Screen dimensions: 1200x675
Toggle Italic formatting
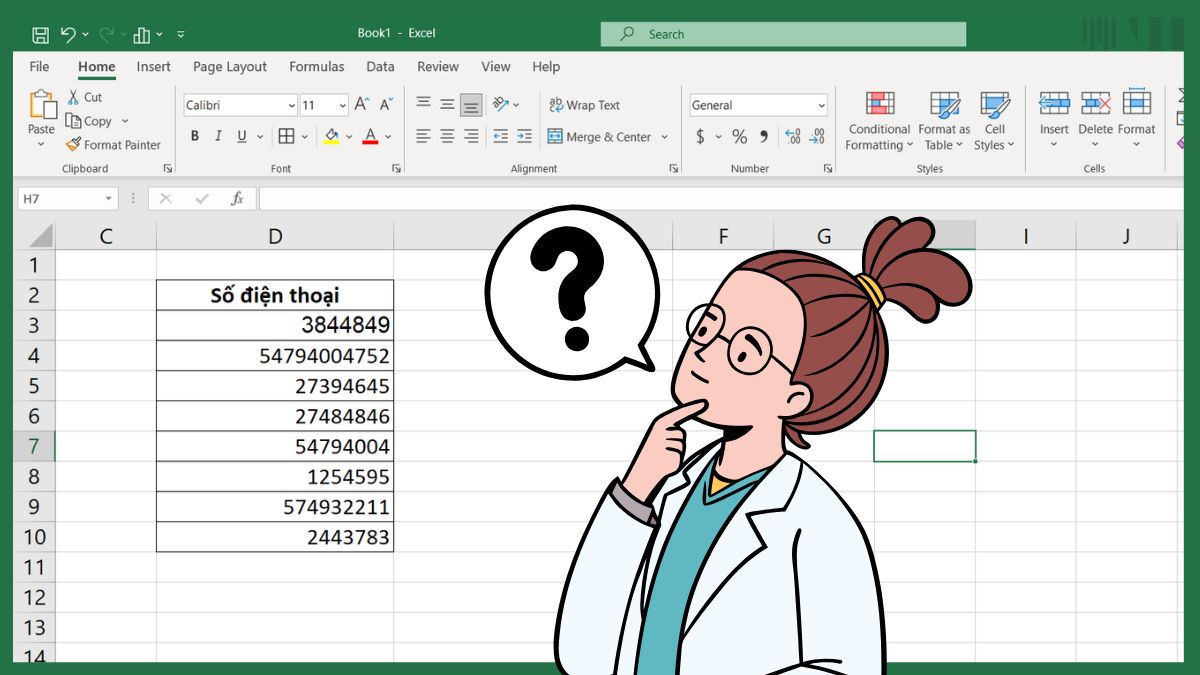click(x=218, y=137)
